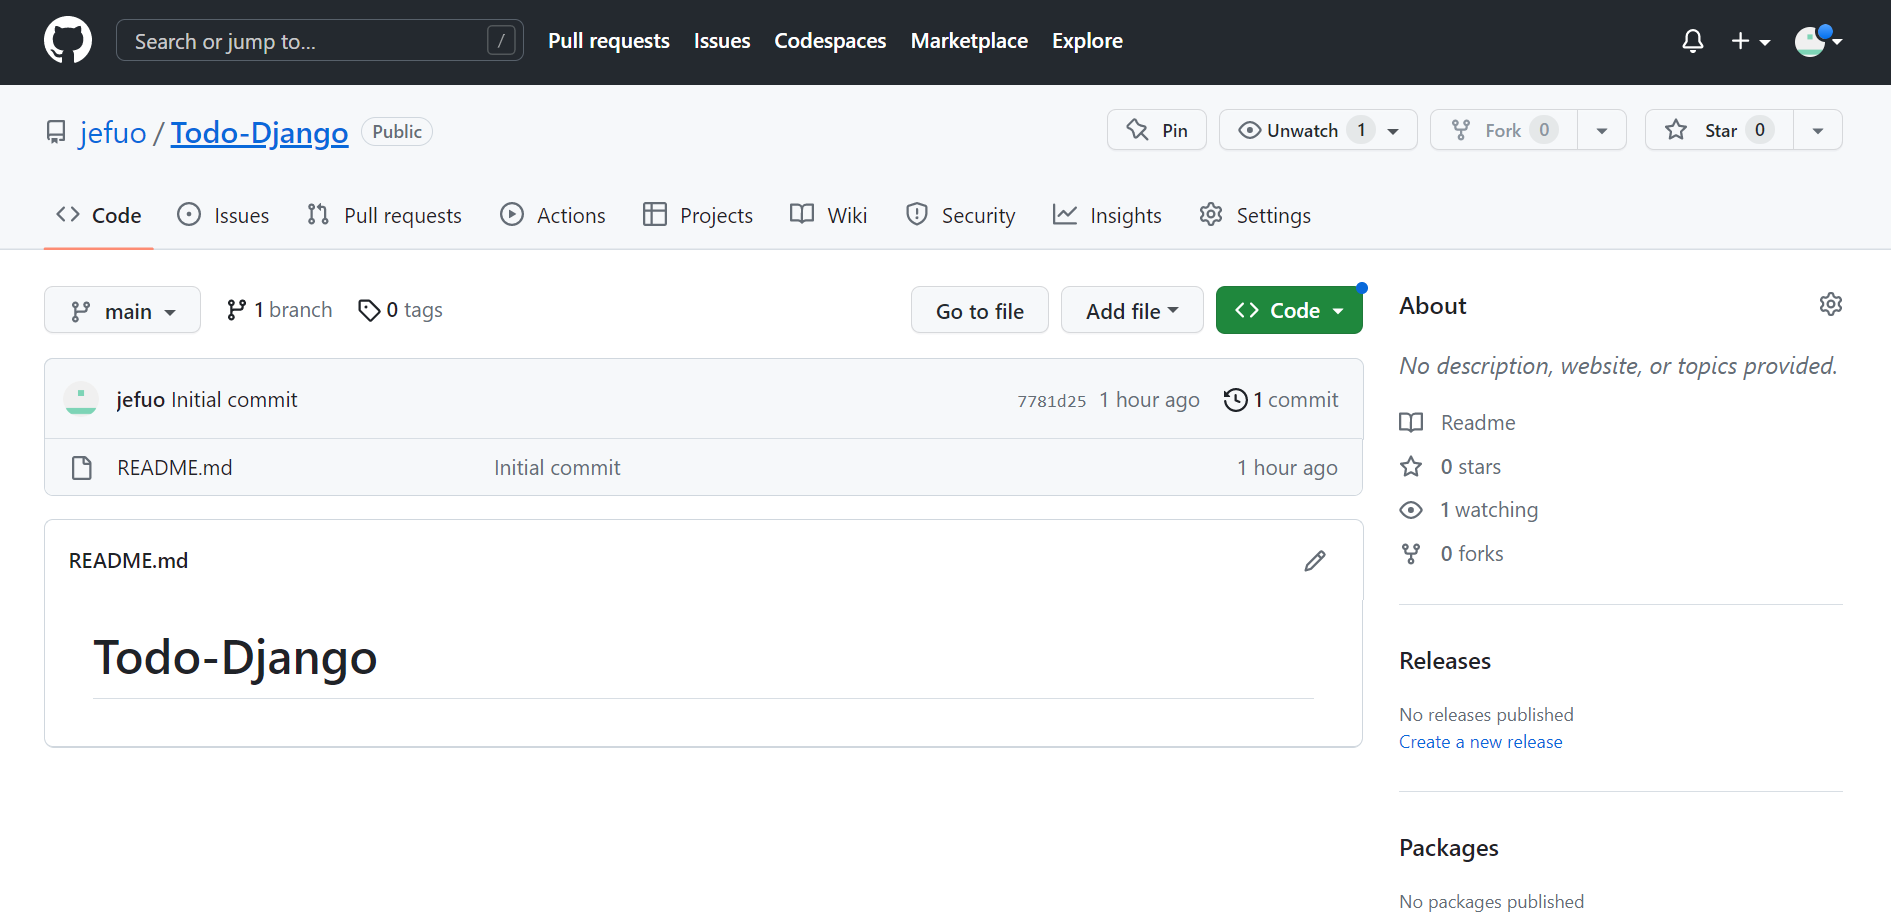Screen dimensions: 1891x917
Task: Open the GitHub home logo
Action: (x=68, y=41)
